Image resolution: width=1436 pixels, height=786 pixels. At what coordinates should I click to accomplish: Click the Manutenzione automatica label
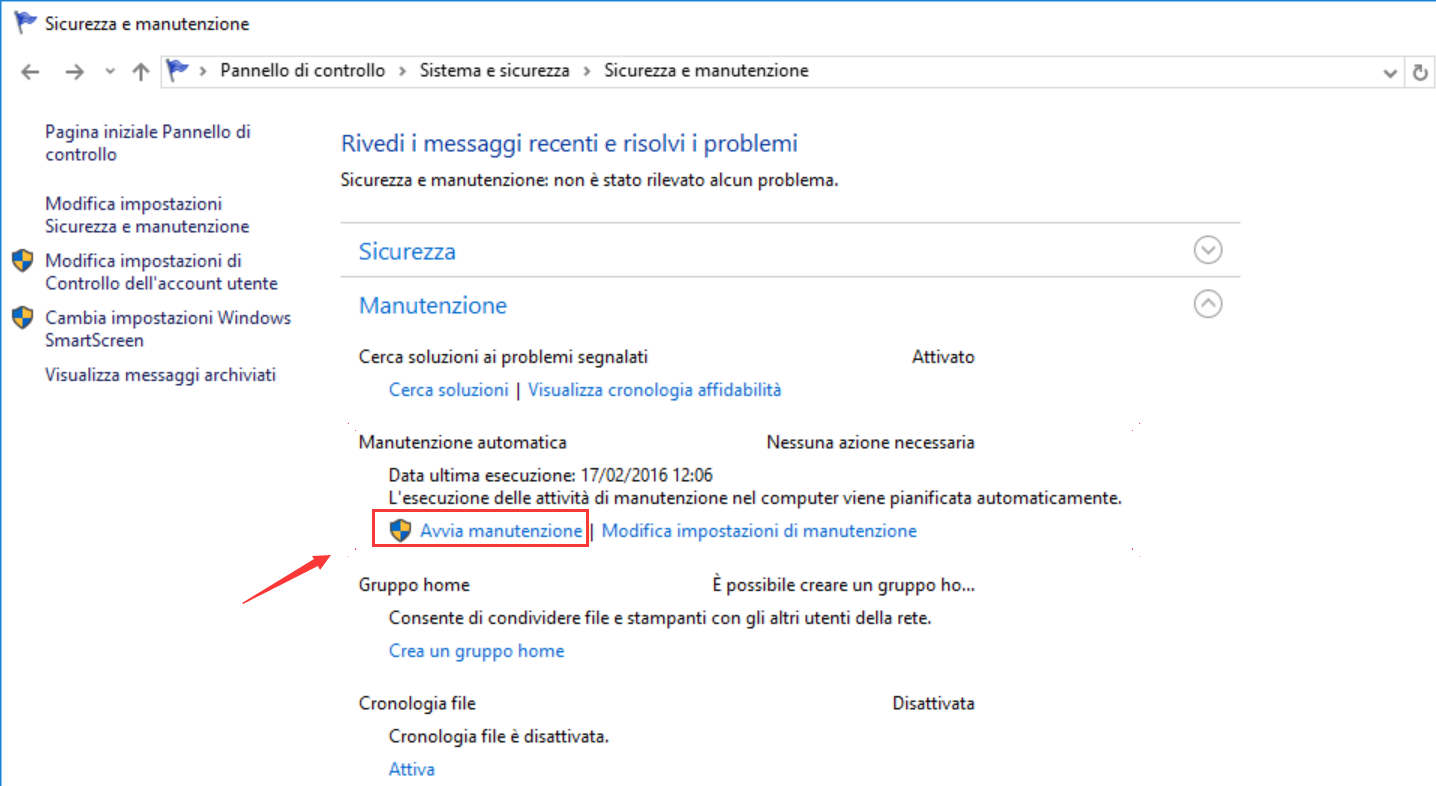click(463, 442)
